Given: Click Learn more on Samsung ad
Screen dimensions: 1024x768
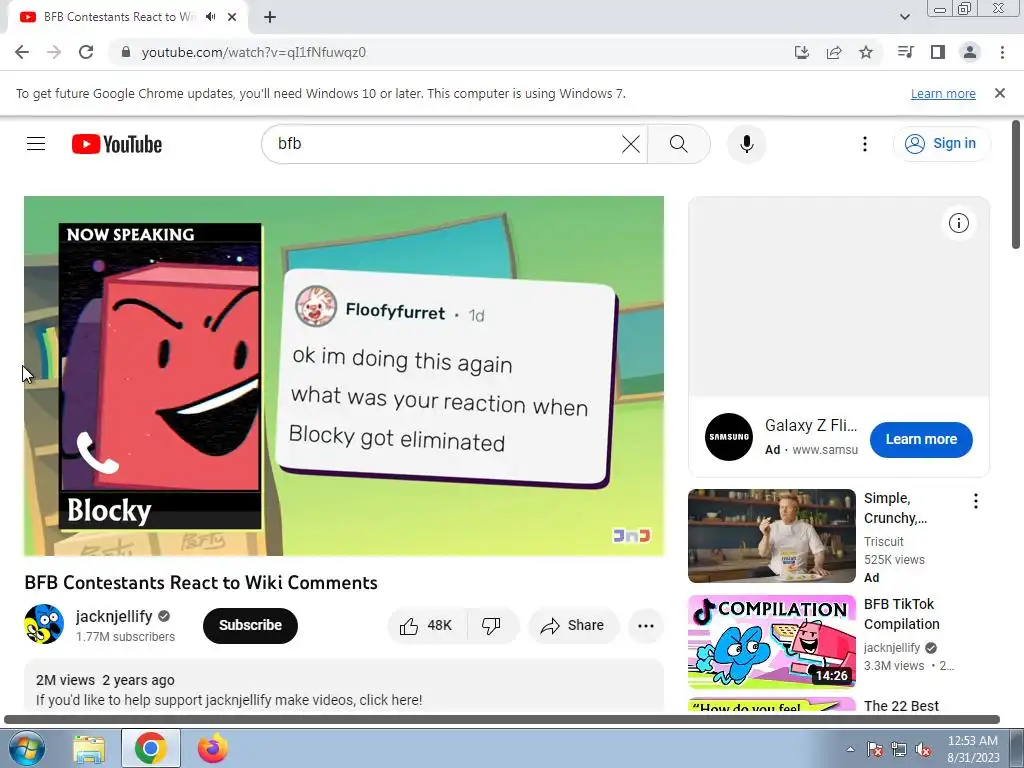Looking at the screenshot, I should 921,440.
